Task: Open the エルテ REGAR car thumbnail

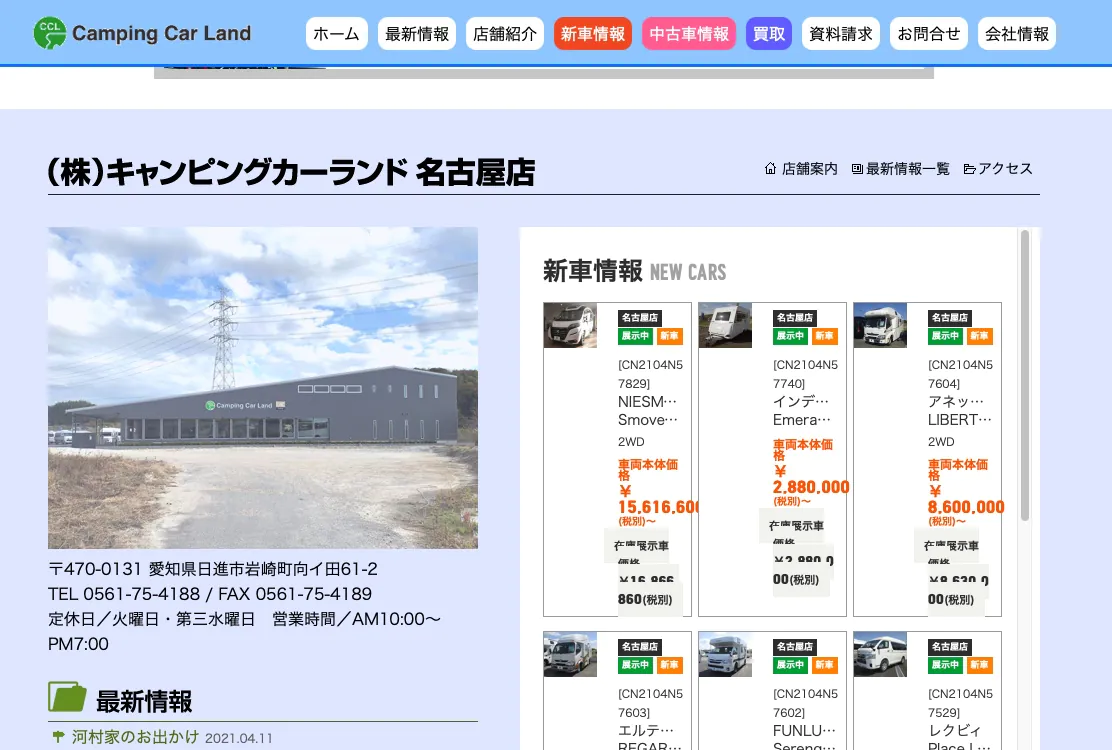Action: tap(570, 654)
